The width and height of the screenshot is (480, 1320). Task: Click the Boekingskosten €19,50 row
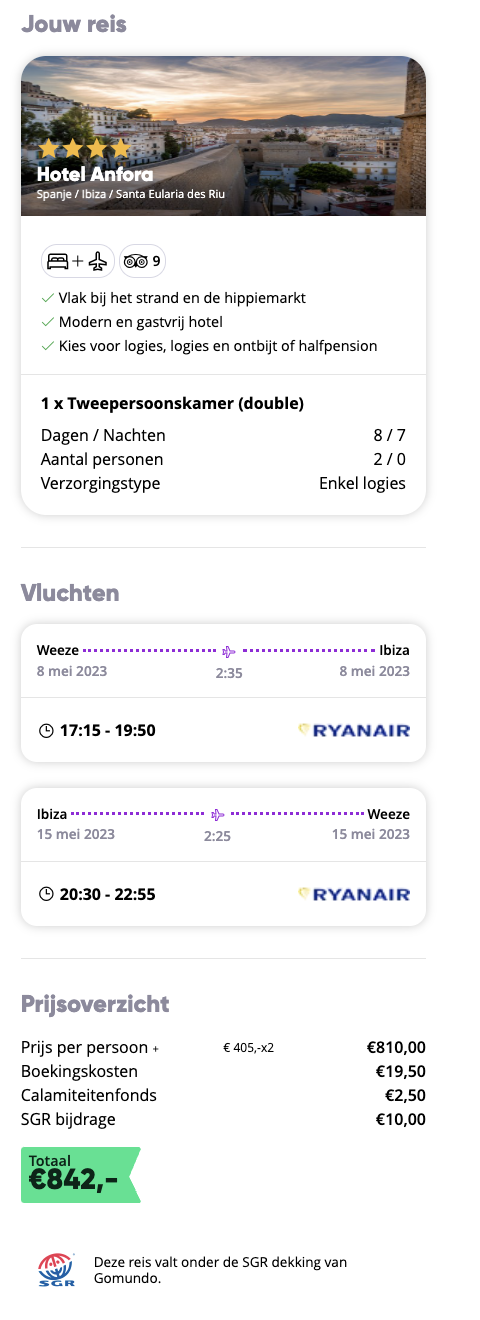pyautogui.click(x=223, y=1071)
